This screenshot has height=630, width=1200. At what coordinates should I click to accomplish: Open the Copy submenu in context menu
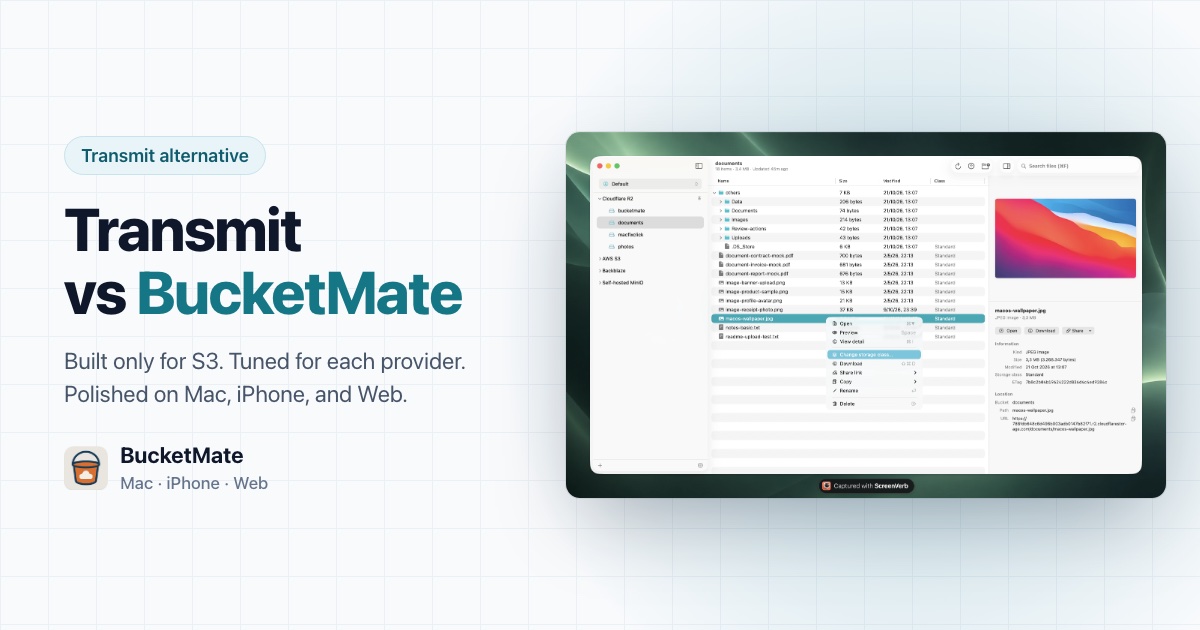(x=874, y=381)
